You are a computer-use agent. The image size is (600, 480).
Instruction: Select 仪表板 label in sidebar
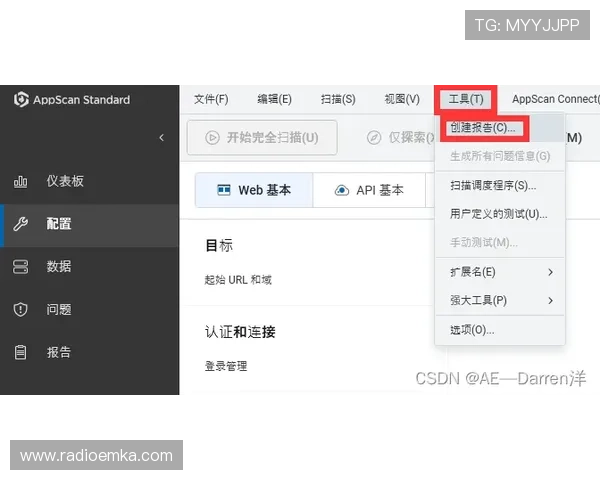click(x=65, y=181)
